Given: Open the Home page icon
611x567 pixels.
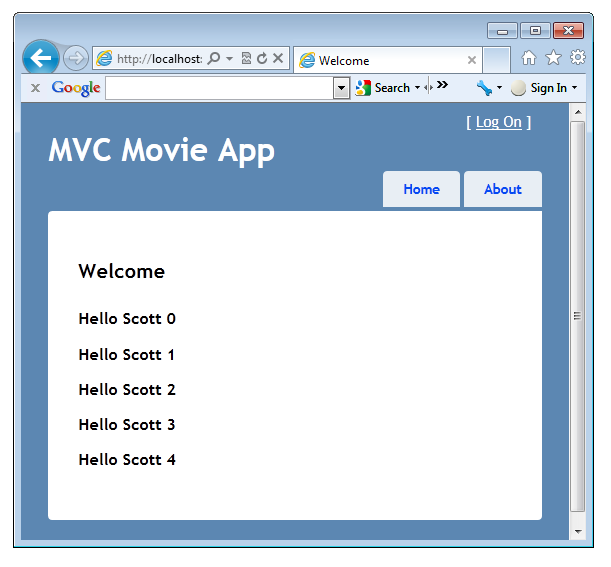Looking at the screenshot, I should (529, 58).
